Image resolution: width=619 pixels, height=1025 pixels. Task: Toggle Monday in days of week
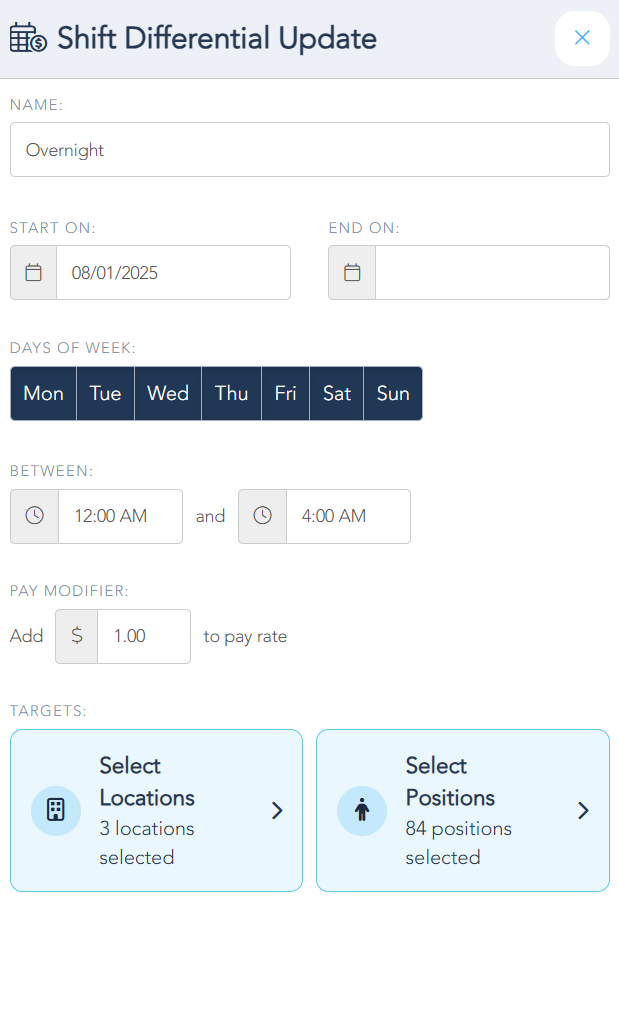tap(43, 393)
